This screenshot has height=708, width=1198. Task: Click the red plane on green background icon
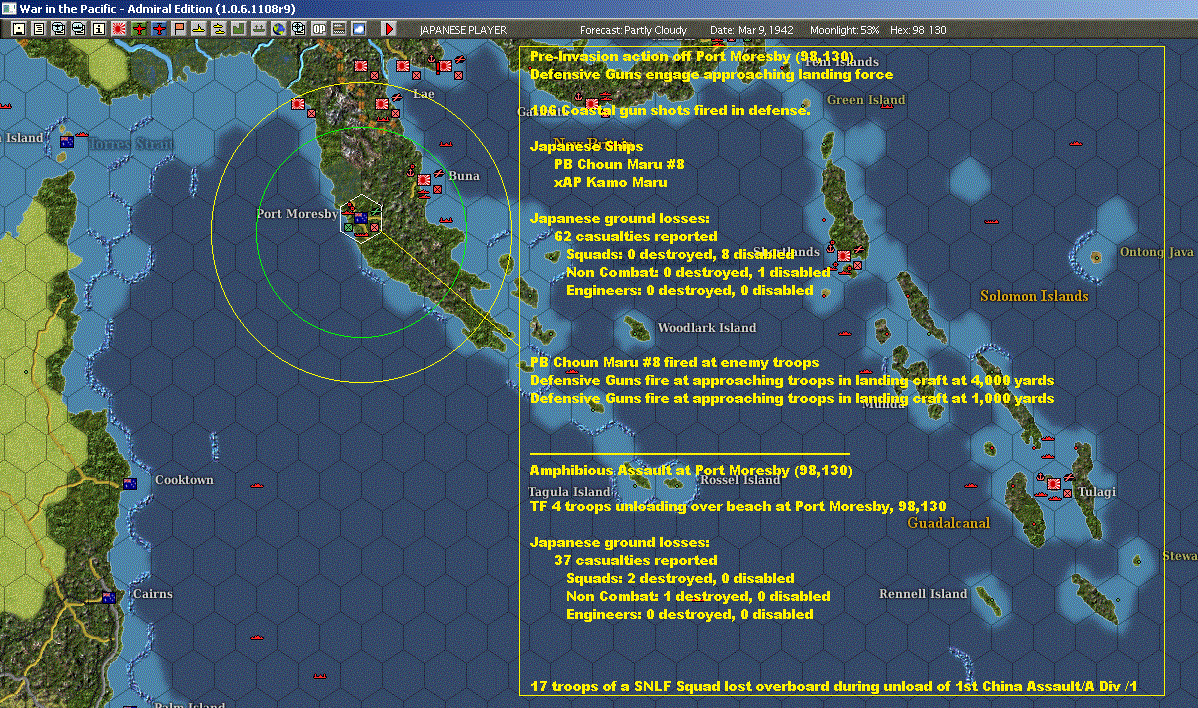(x=139, y=29)
